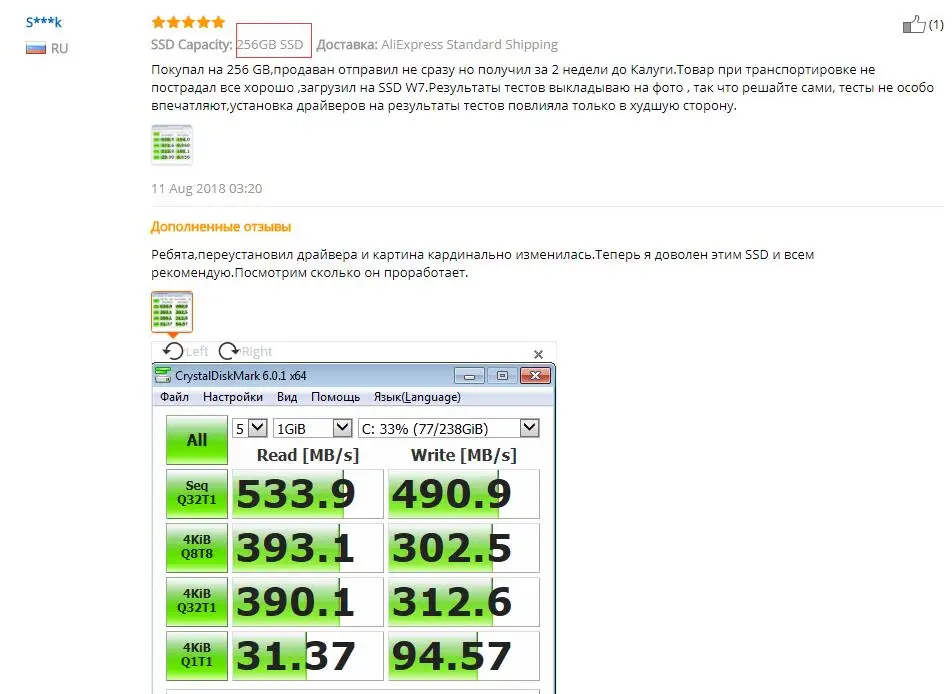The image size is (952, 694).
Task: Click the CrystalDiskMark title bar icon
Action: [163, 375]
